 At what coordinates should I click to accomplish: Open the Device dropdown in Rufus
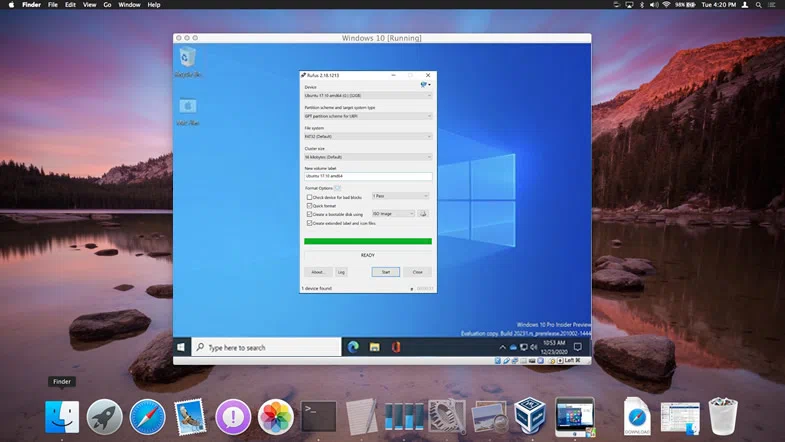(368, 95)
